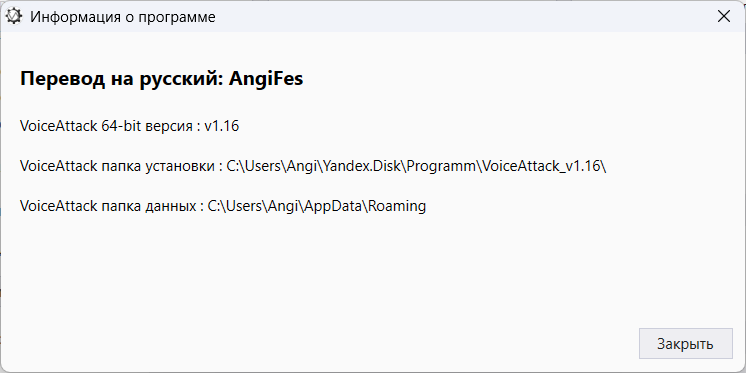Click the VoiceAttack 64-bit версия label
The image size is (746, 373).
click(x=107, y=126)
